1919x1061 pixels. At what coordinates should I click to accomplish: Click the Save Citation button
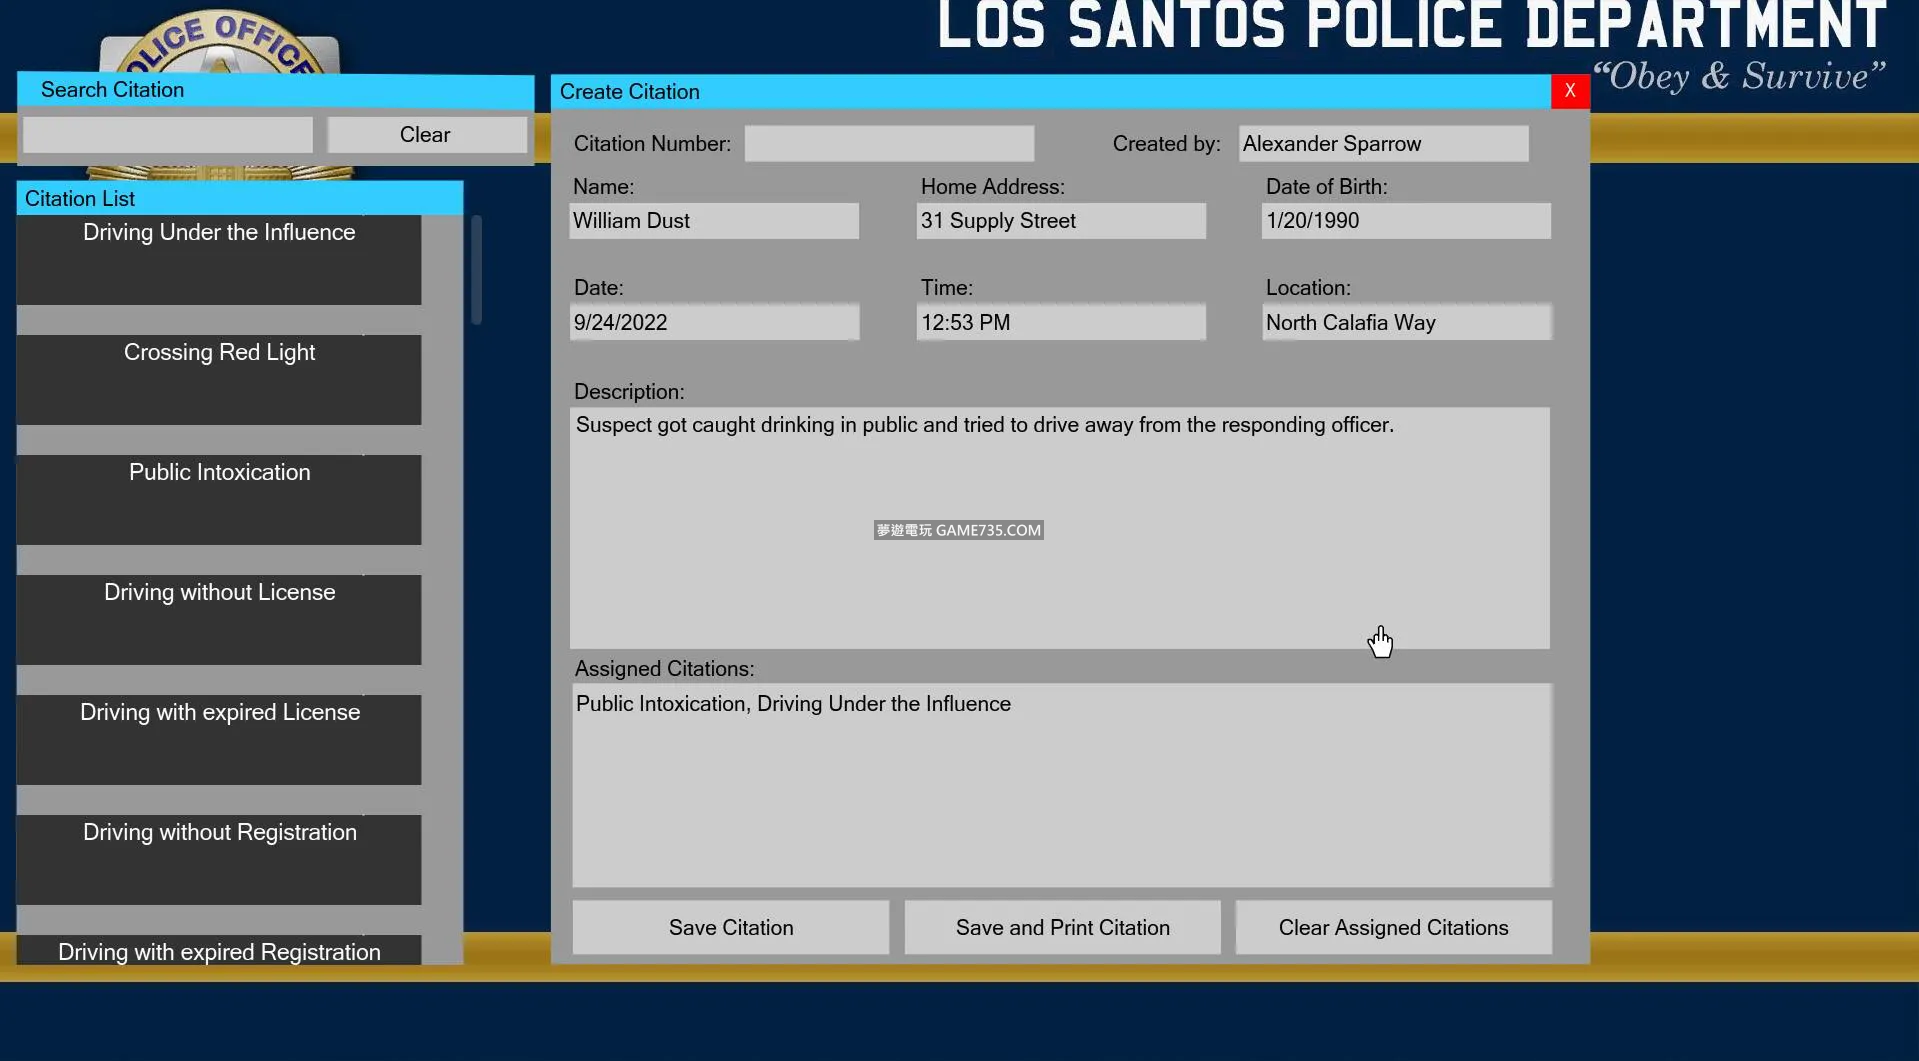pyautogui.click(x=730, y=927)
